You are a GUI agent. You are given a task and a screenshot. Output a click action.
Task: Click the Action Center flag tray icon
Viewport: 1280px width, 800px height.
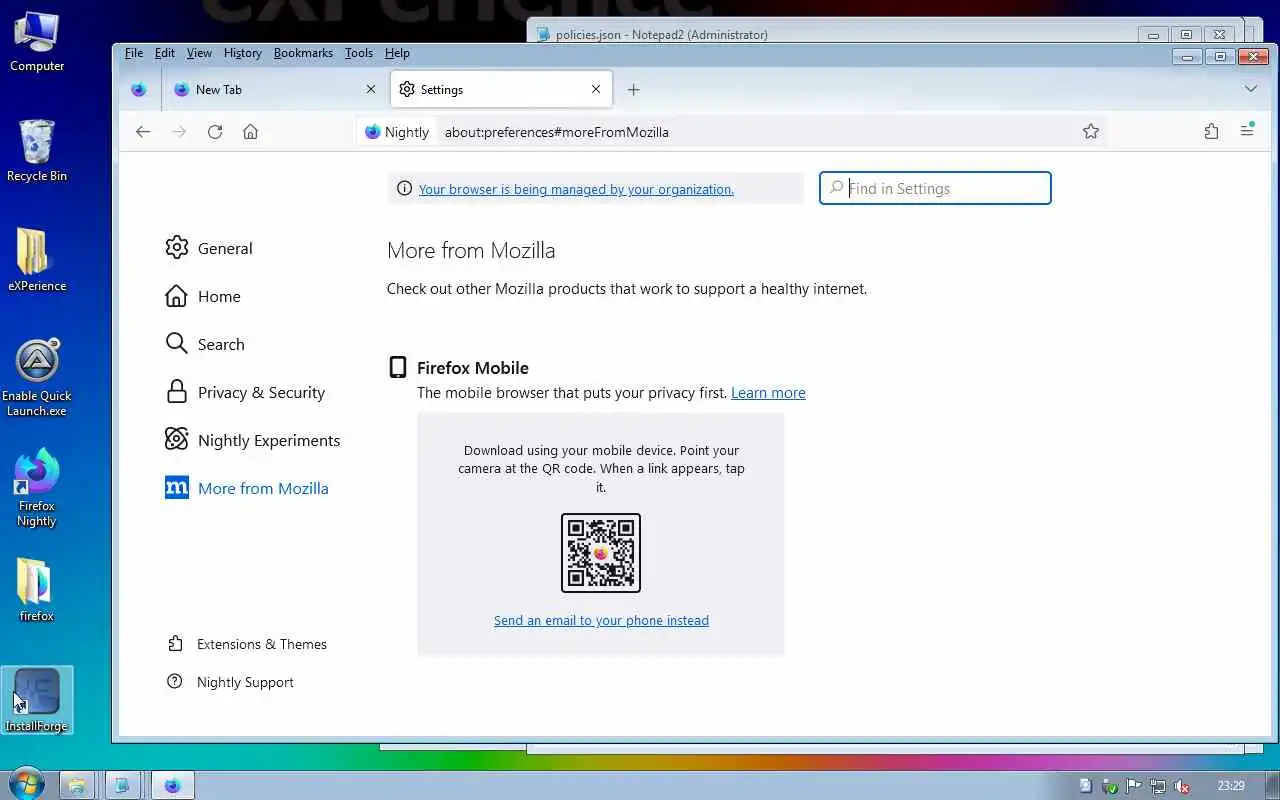(x=1134, y=786)
